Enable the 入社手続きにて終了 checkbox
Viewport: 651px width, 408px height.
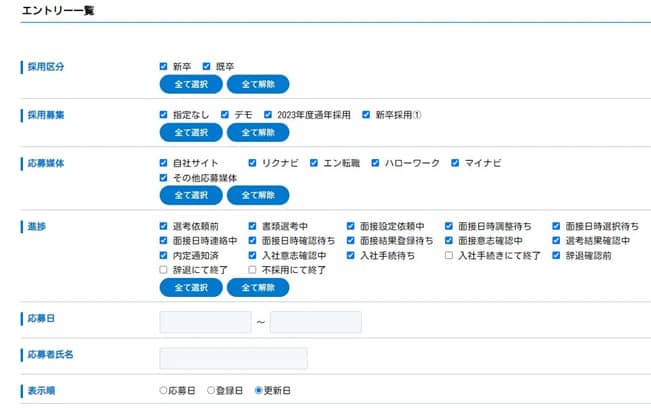(449, 256)
